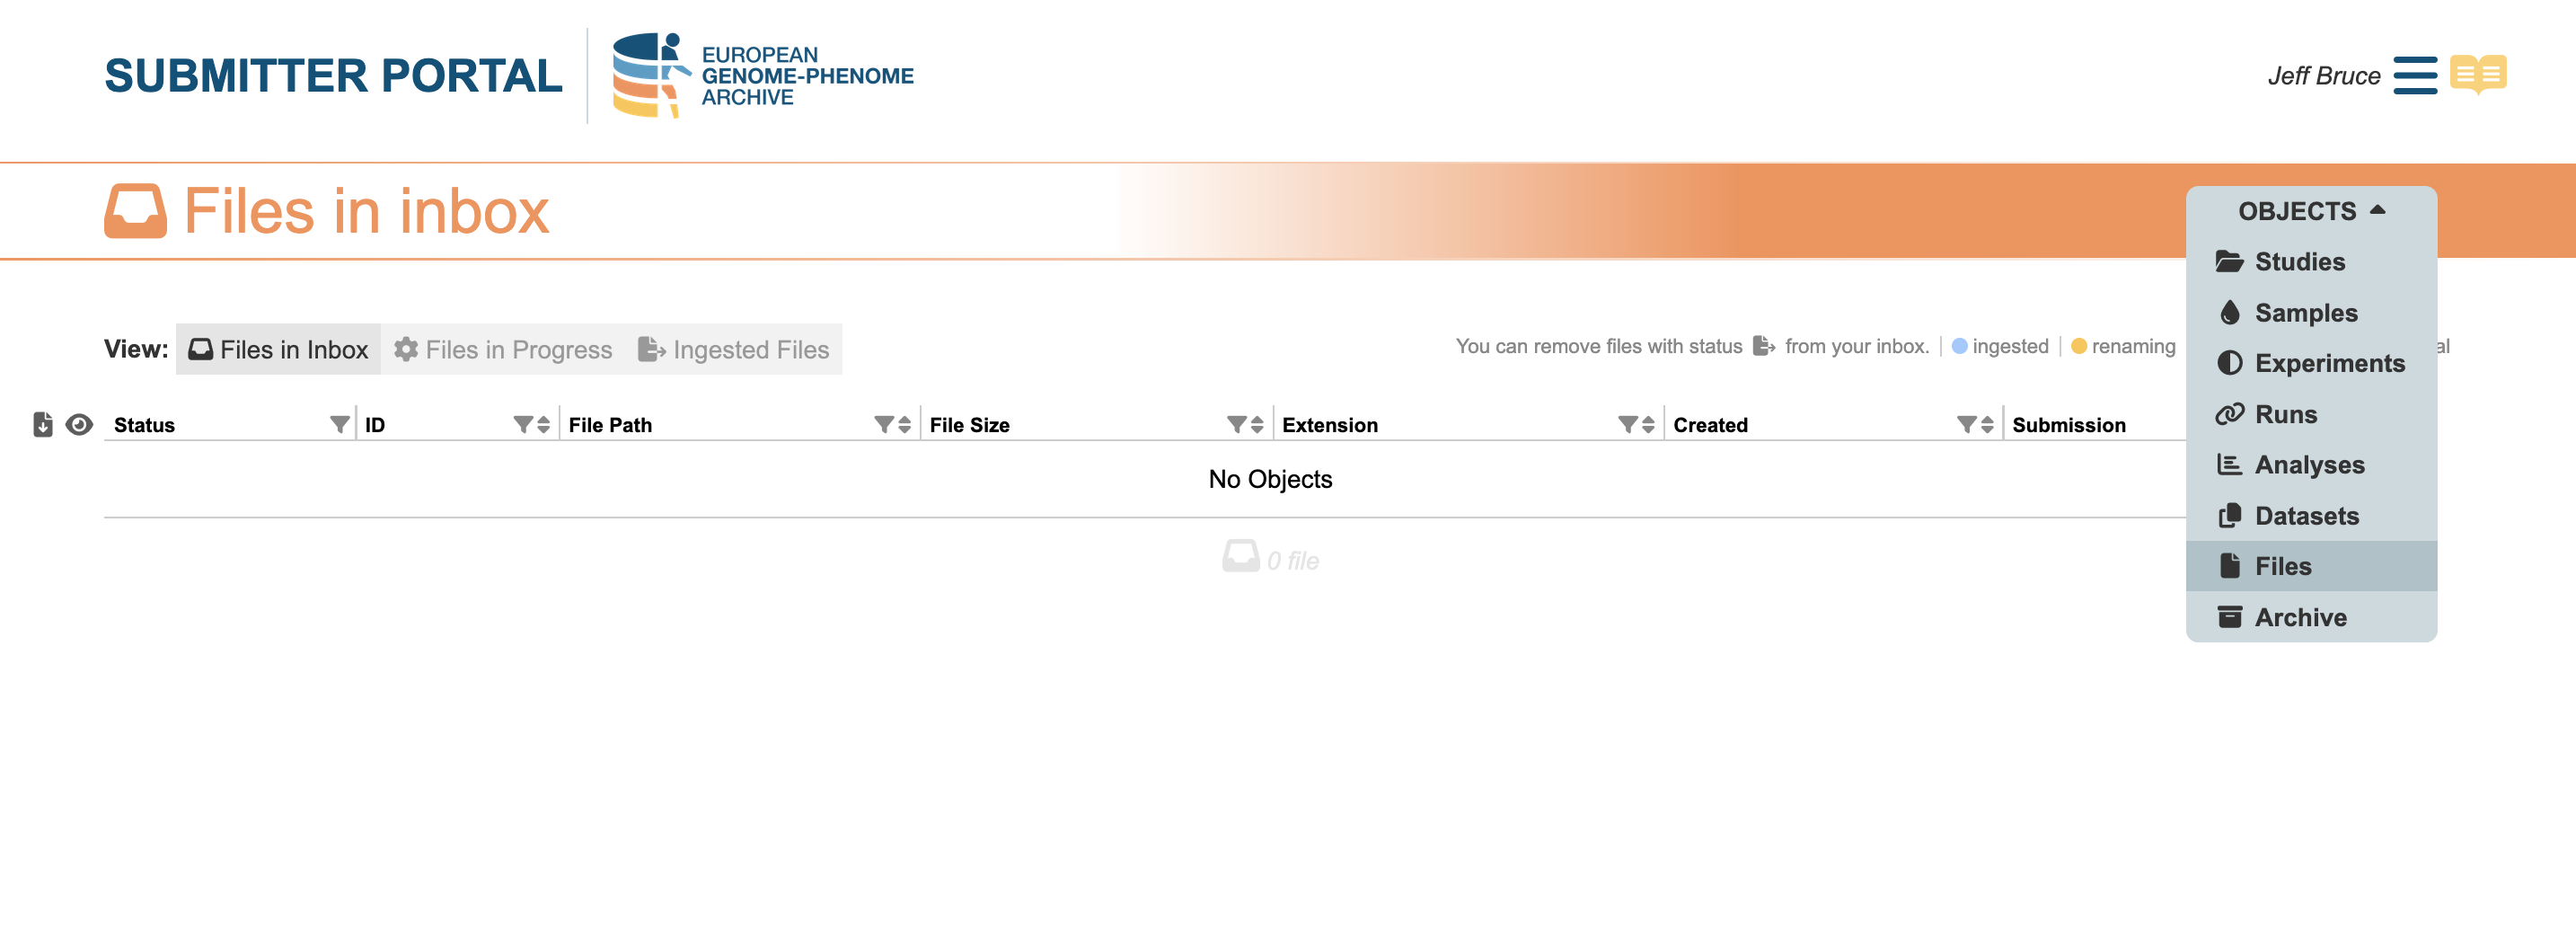The height and width of the screenshot is (938, 2576).
Task: Click the European Genome-Phenome Archive logo
Action: pyautogui.click(x=762, y=75)
